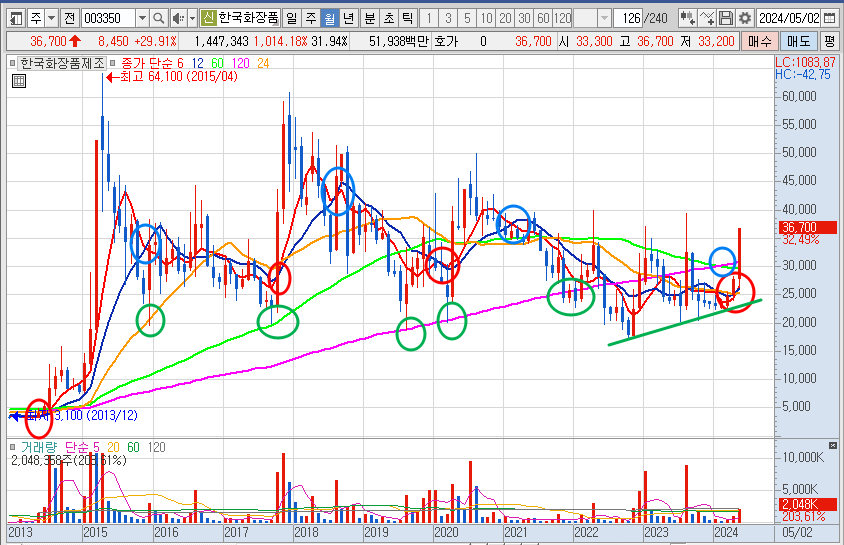This screenshot has width=844, height=545.
Task: Close the volume panel with x icon
Action: pos(833,445)
